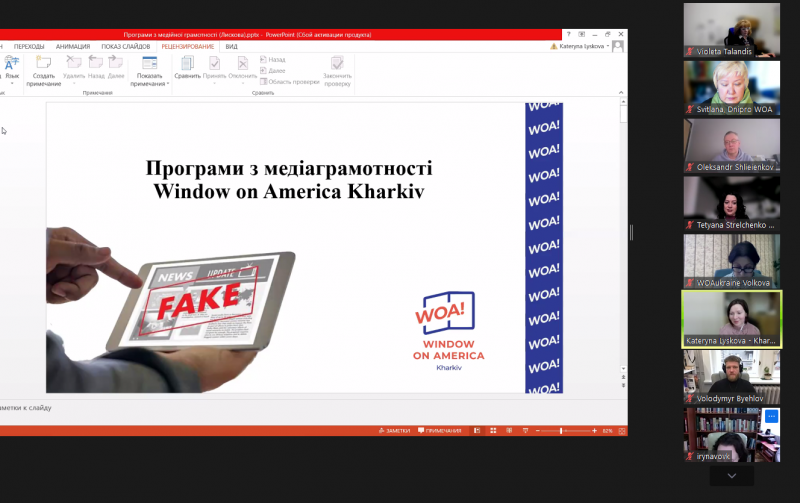
Task: Open the ПОКАЗ СЛАЙДОВ ribbon tab
Action: coord(126,46)
